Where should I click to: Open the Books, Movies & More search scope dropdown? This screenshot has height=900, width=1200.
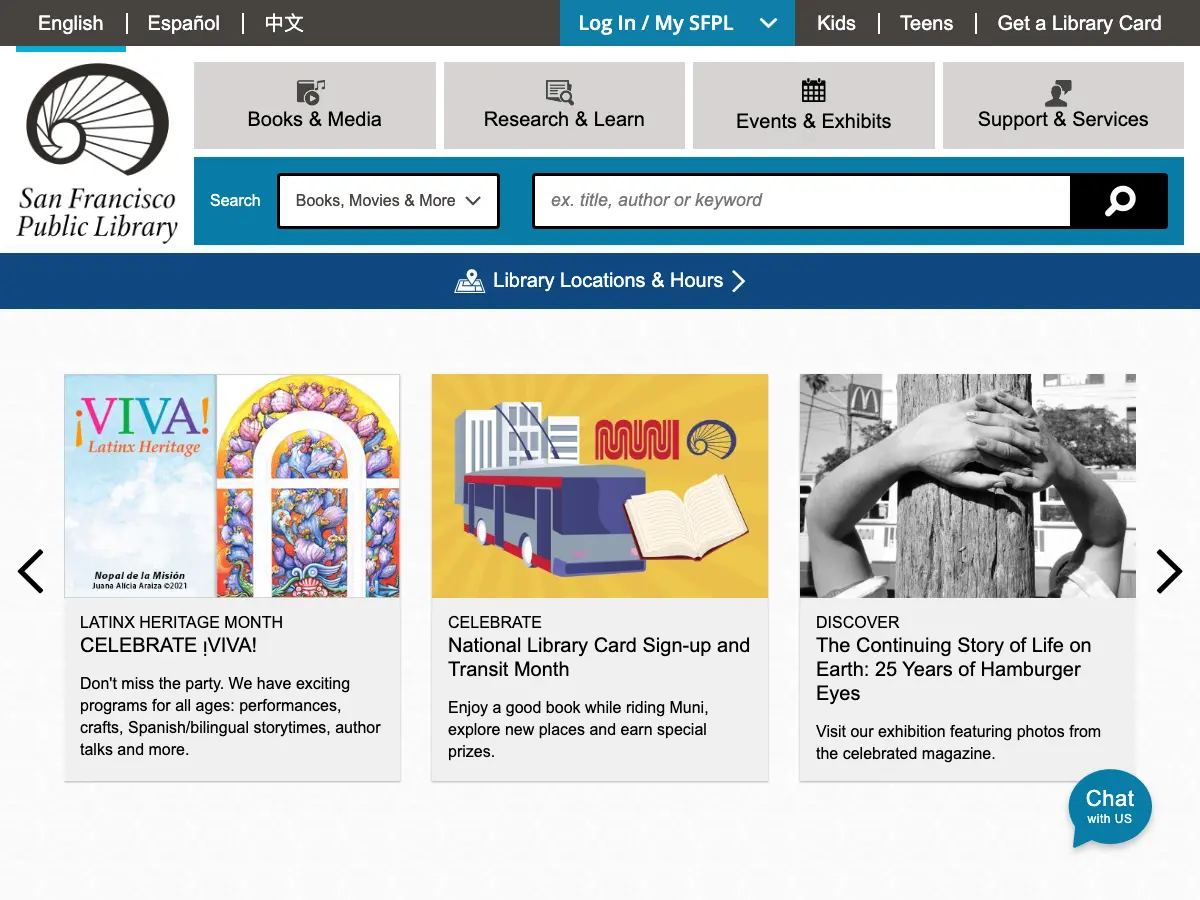388,201
